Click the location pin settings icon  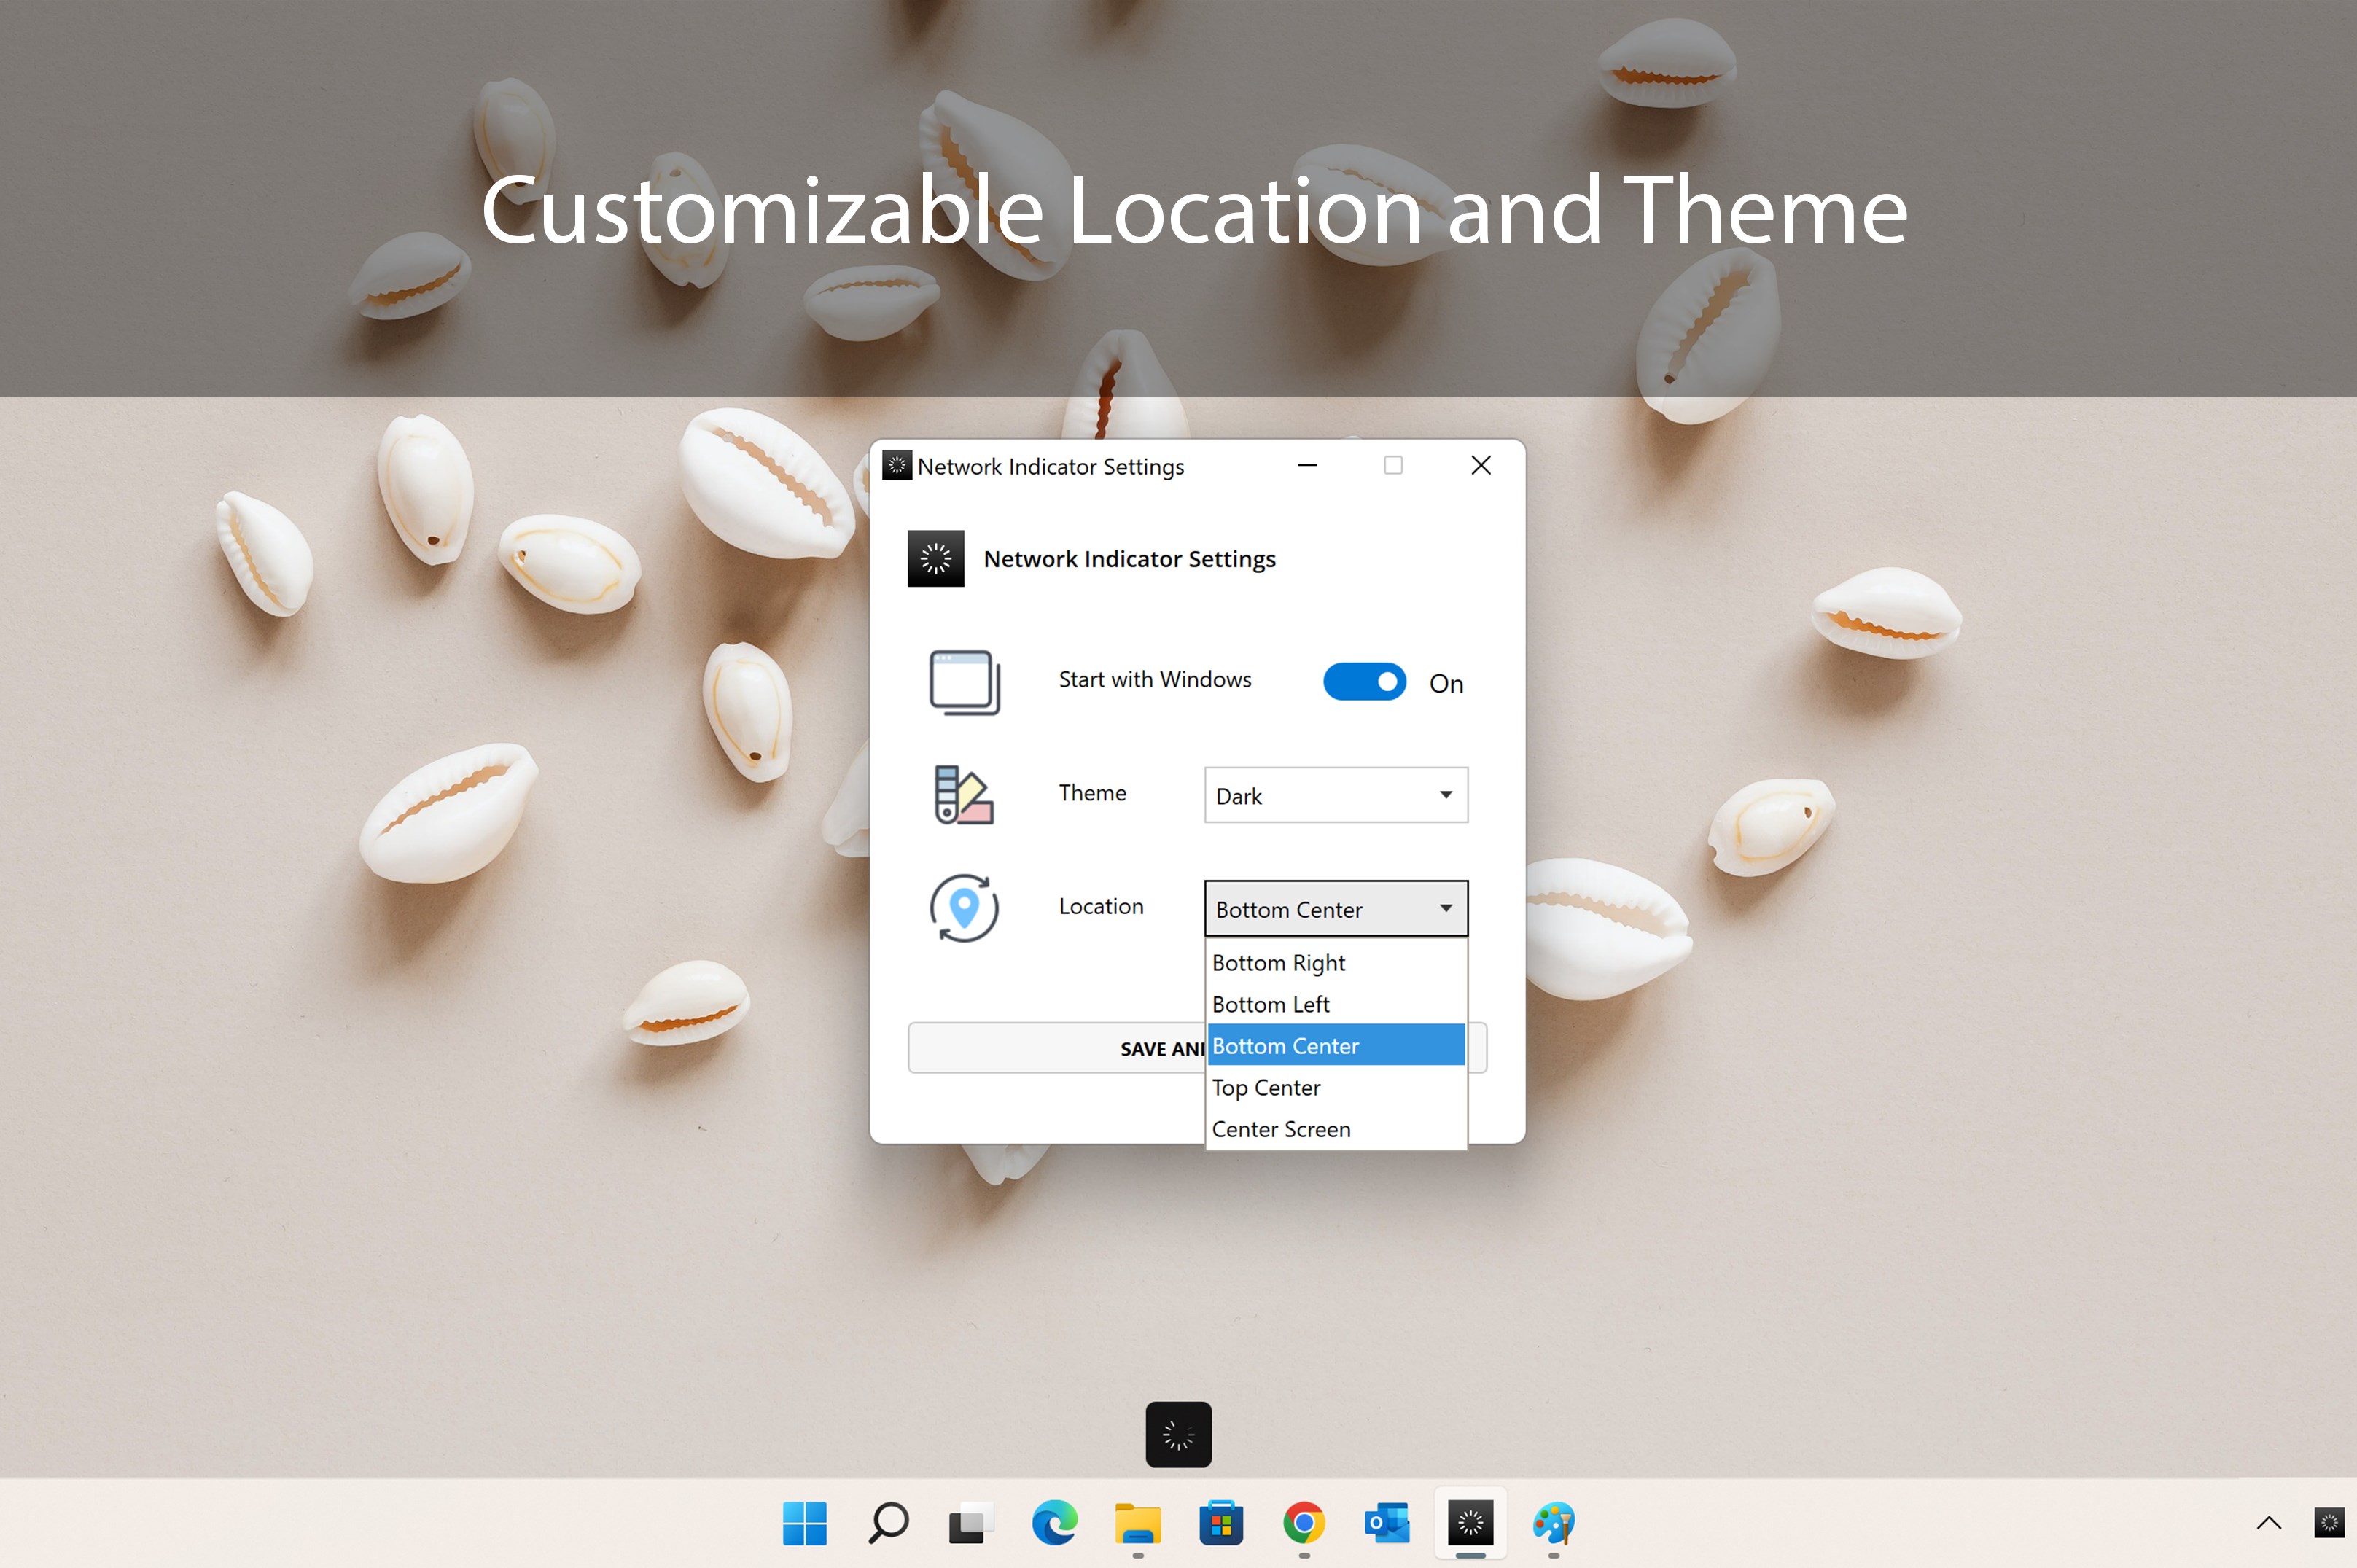(x=964, y=908)
